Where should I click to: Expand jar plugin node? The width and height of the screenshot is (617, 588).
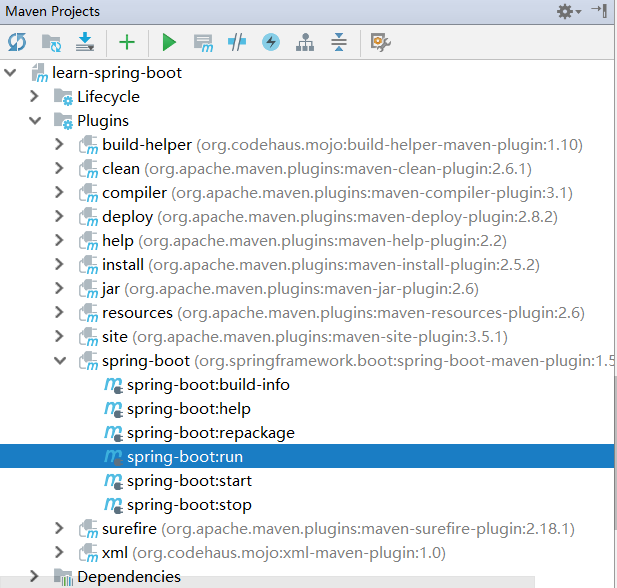(x=59, y=288)
